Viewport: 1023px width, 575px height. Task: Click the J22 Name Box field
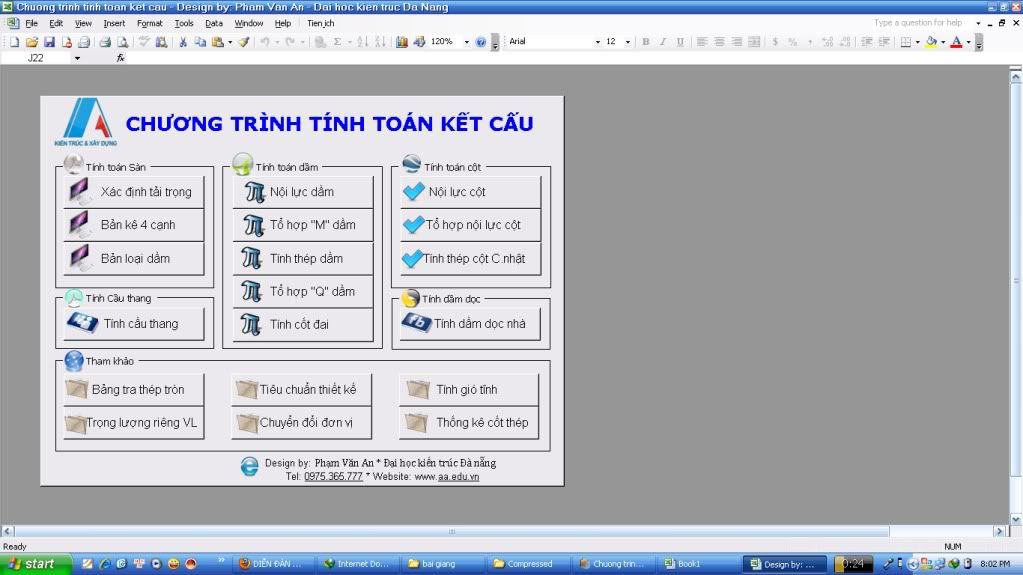tap(40, 58)
